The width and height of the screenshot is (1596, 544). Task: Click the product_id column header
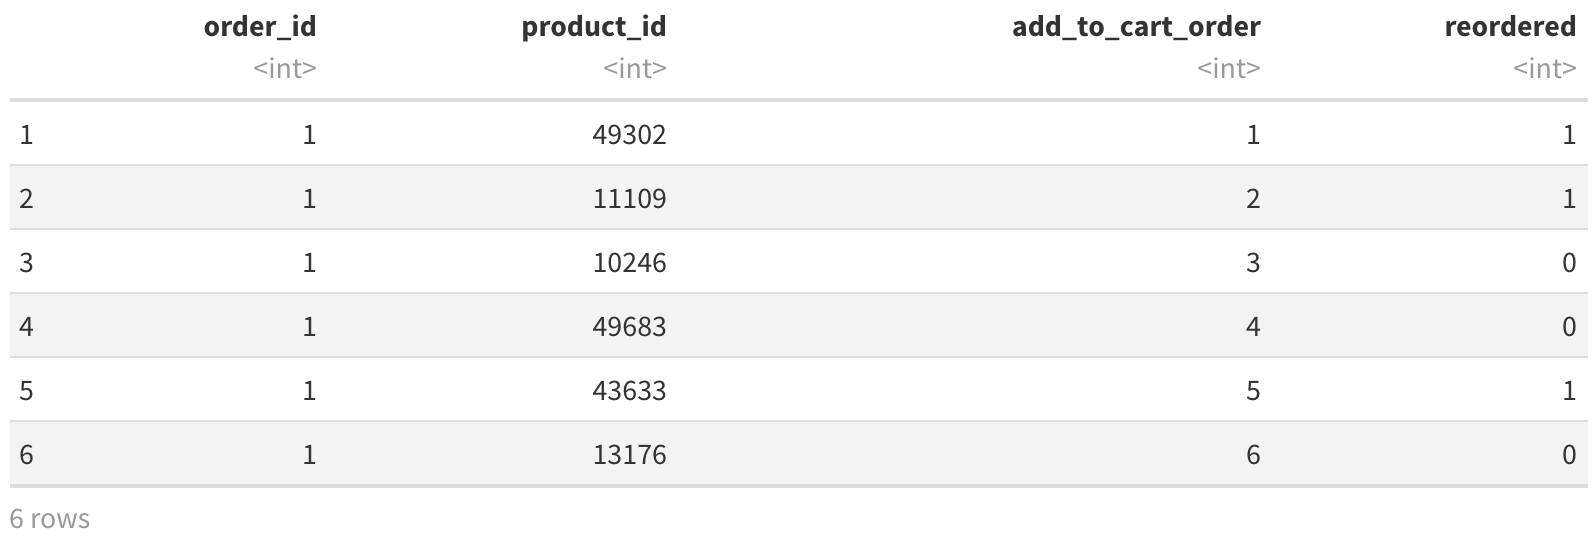pyautogui.click(x=593, y=27)
